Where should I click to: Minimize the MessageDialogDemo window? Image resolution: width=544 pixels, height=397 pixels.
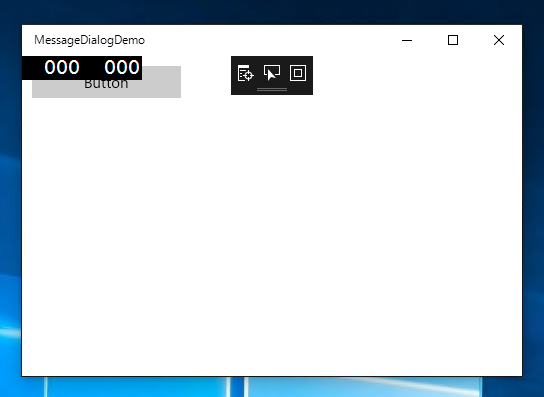click(x=407, y=40)
